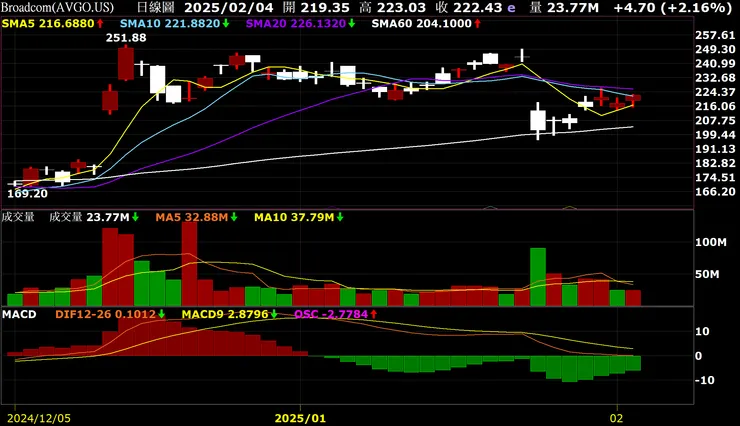740x426 pixels.
Task: Click the high price 223.03
Action: (x=399, y=8)
